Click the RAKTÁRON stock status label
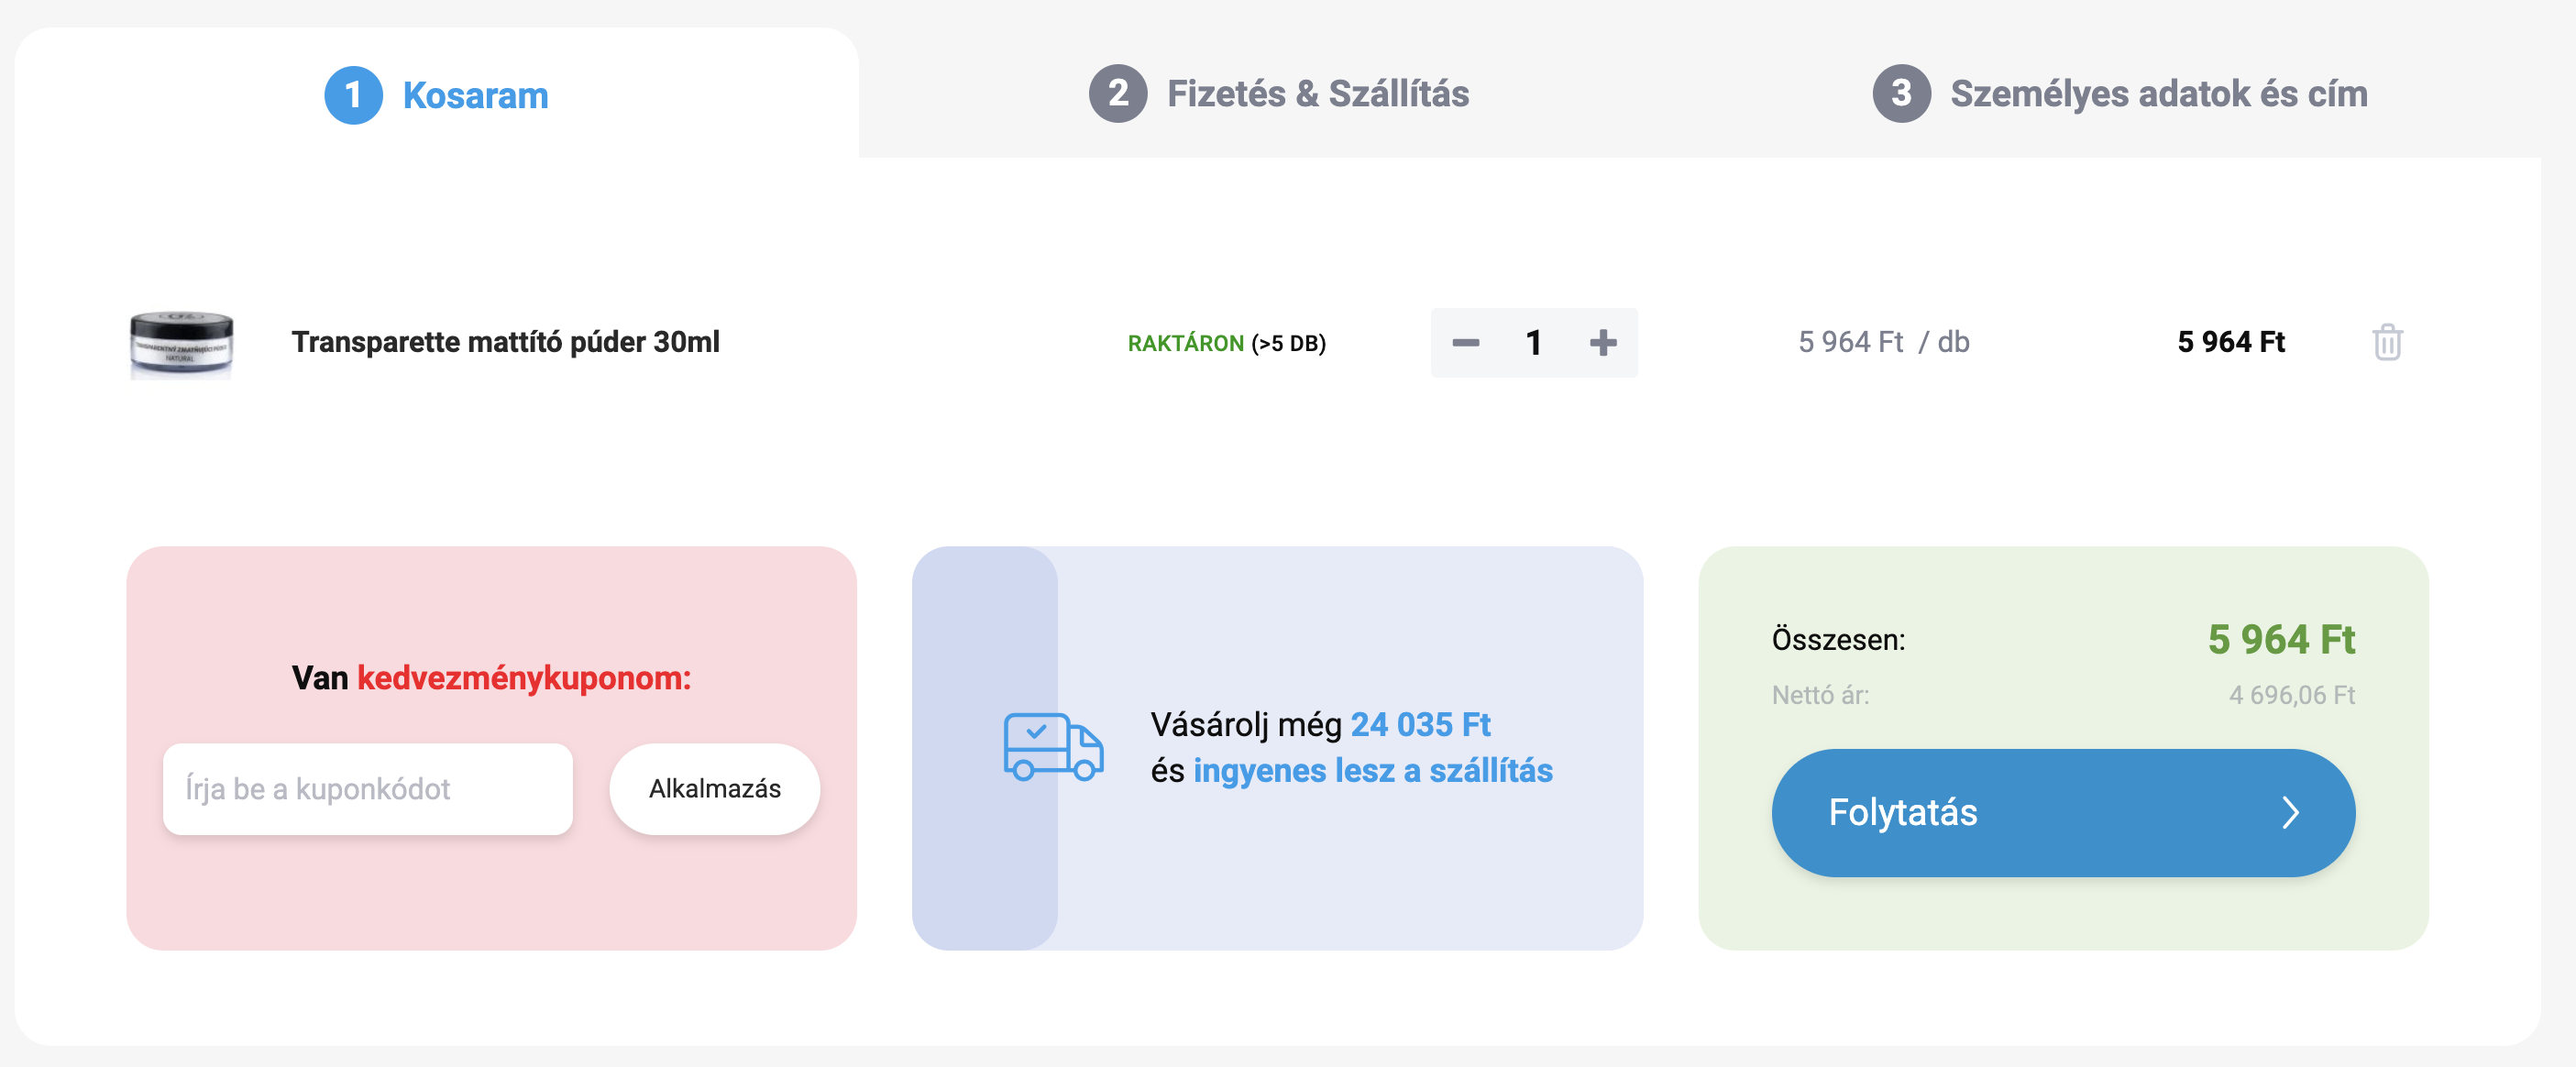The height and width of the screenshot is (1067, 2576). coord(1185,343)
